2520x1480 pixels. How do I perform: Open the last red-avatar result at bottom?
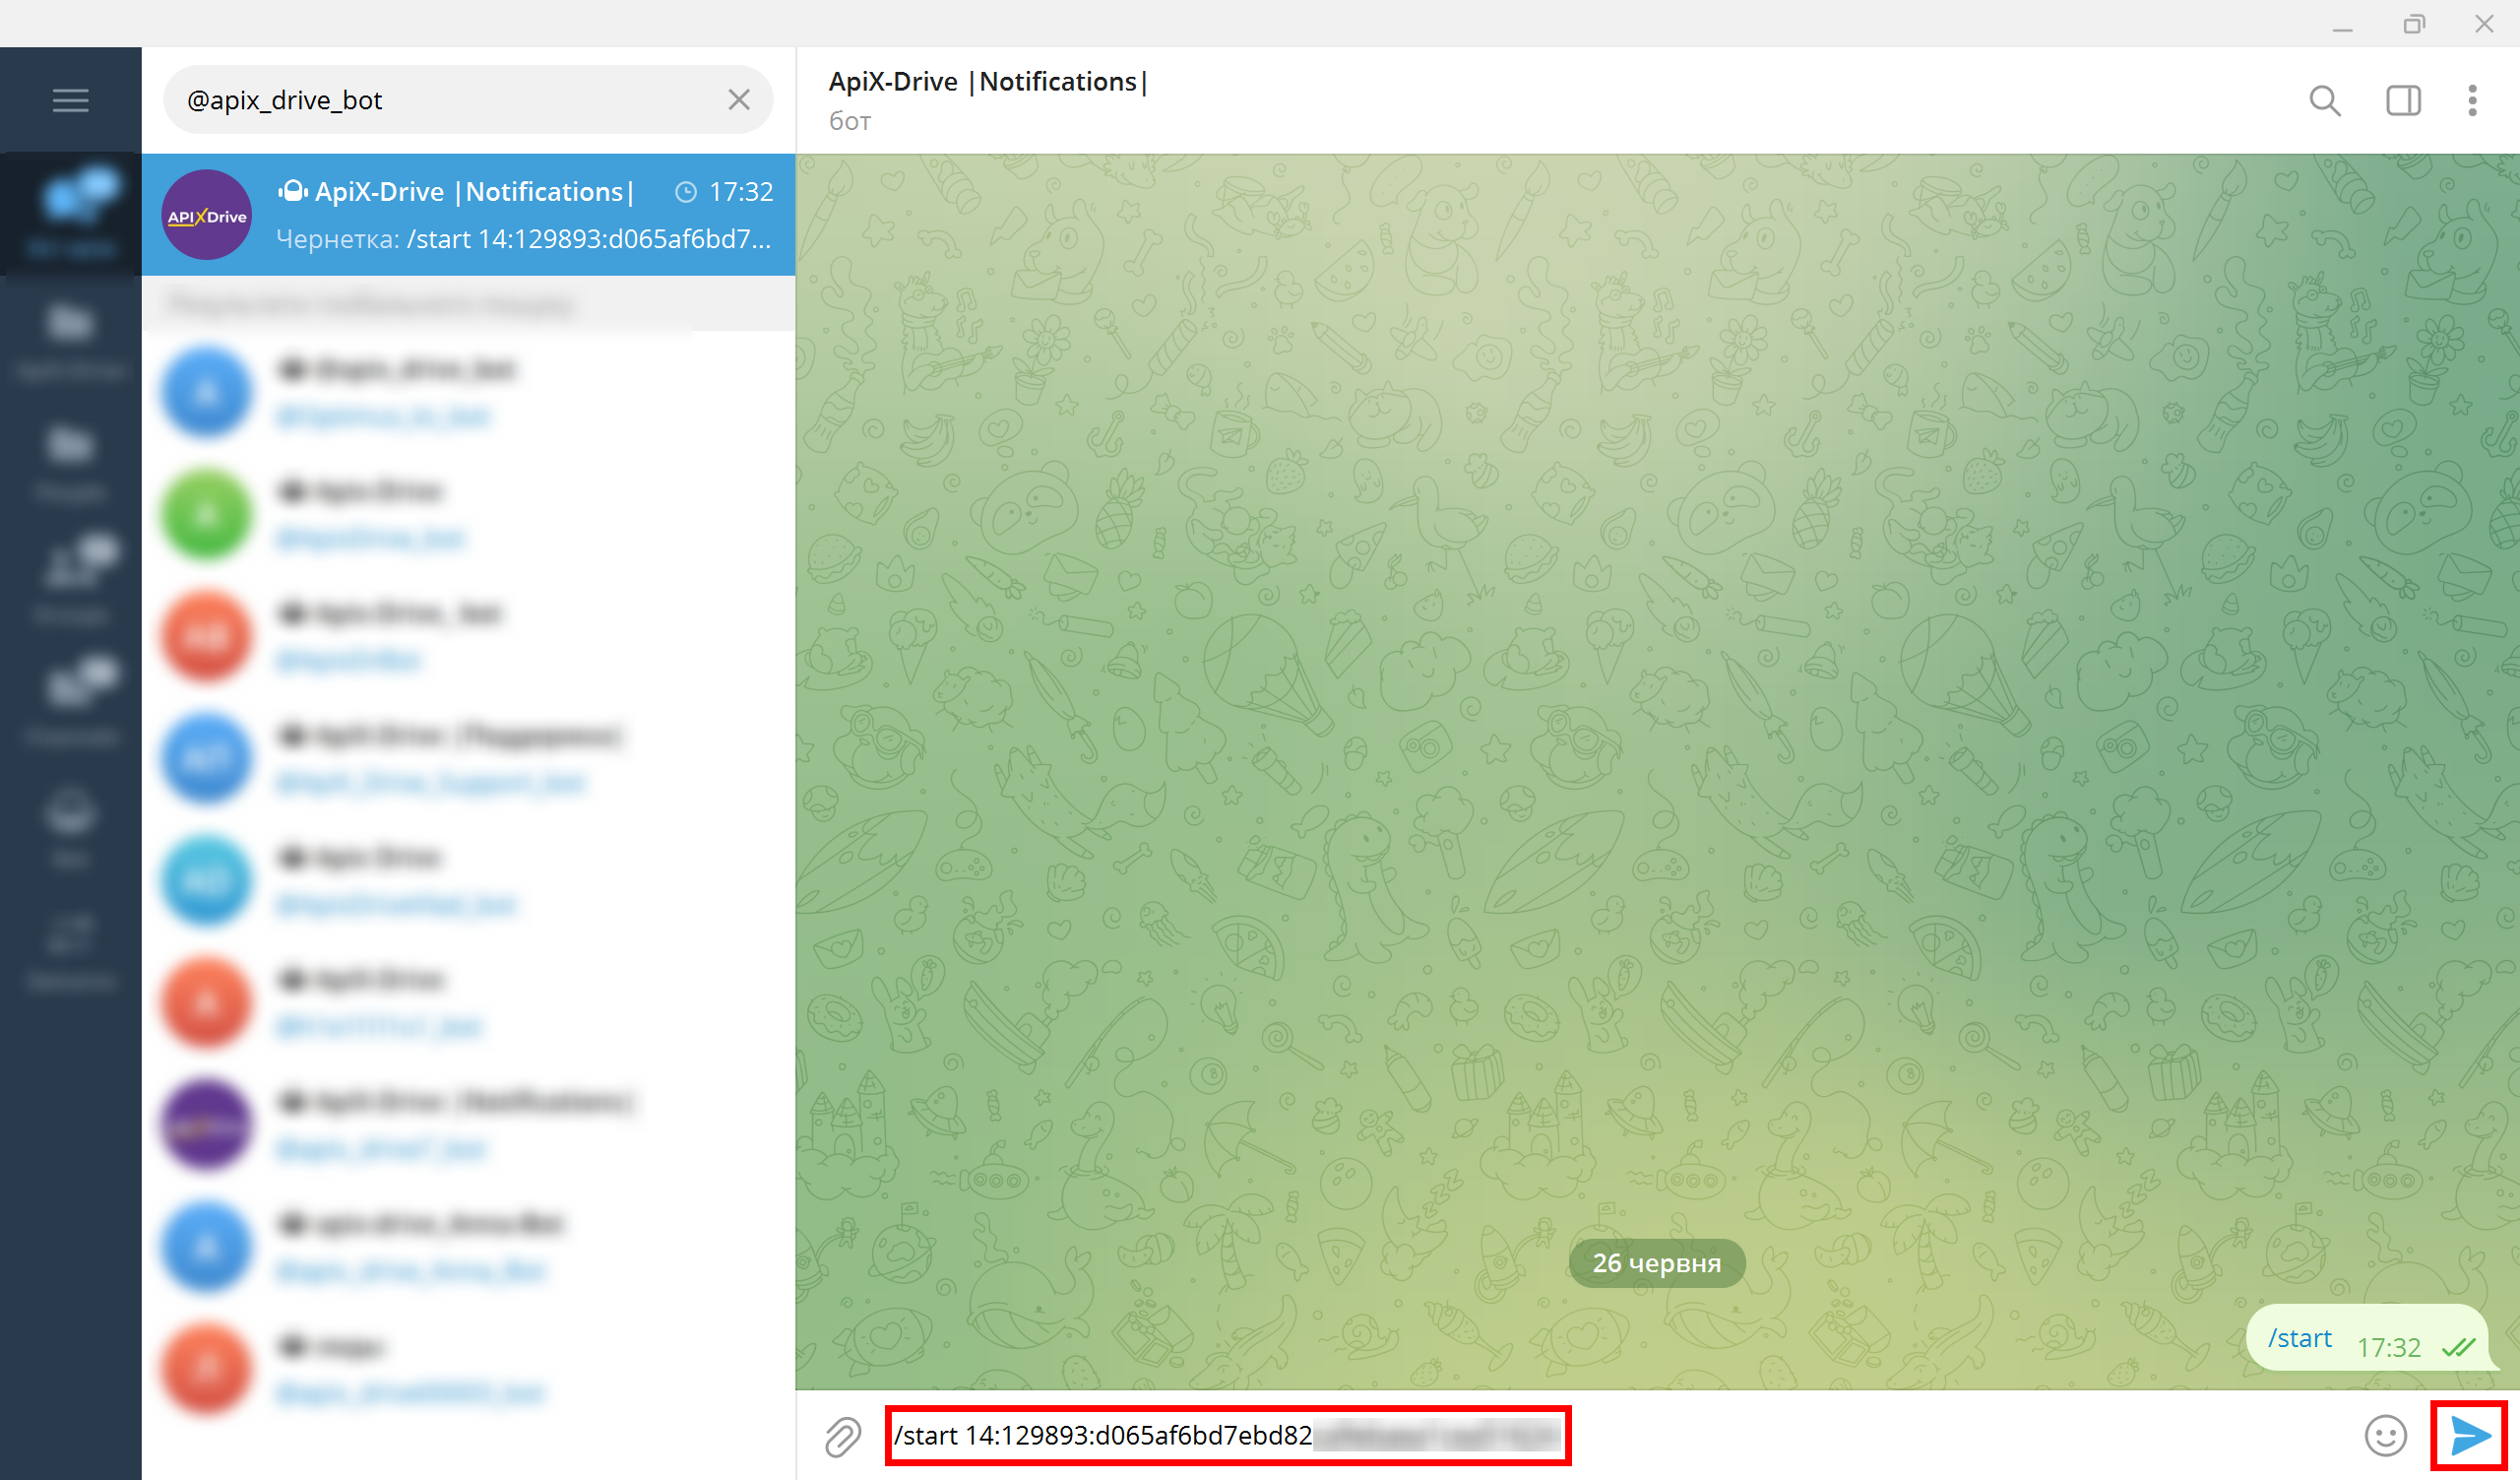[468, 1368]
